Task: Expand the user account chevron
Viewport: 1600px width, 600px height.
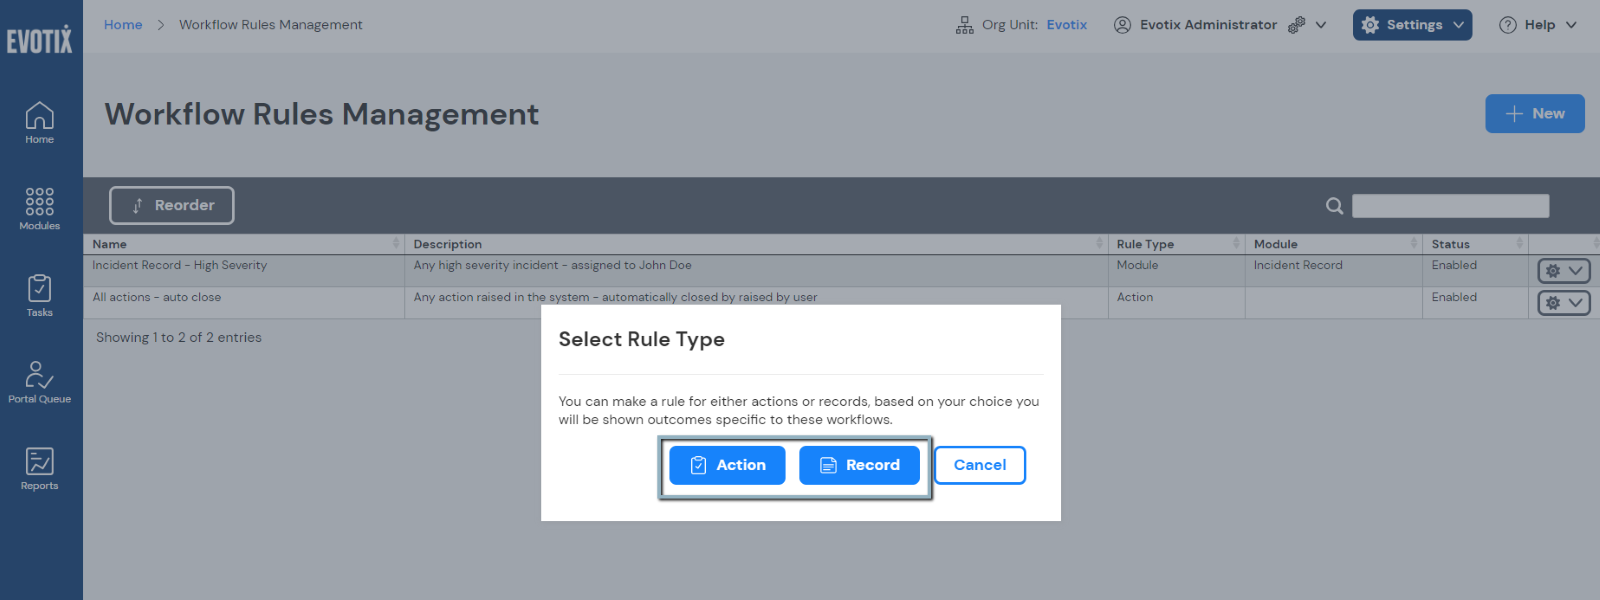Action: 1321,25
